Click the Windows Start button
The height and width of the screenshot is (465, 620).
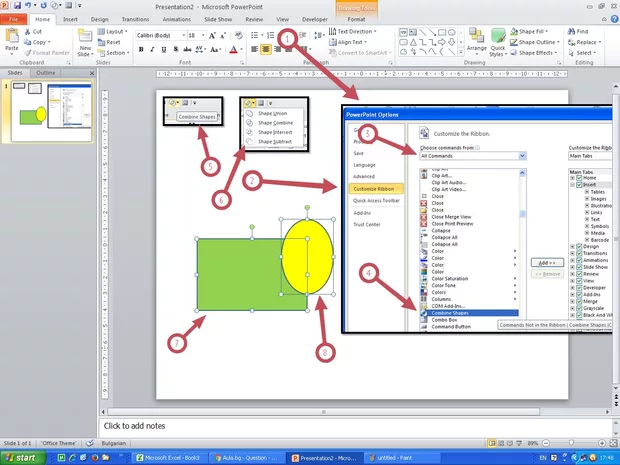tap(22, 457)
